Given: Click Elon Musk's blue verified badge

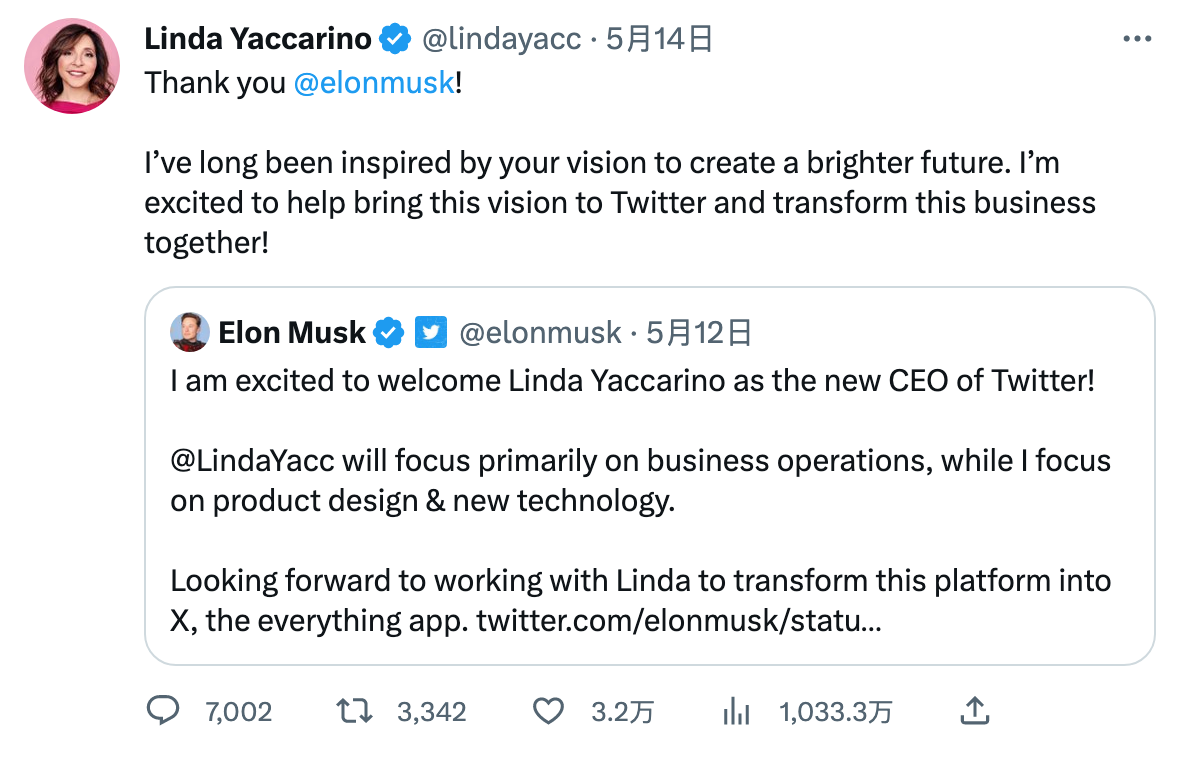Looking at the screenshot, I should [x=389, y=333].
